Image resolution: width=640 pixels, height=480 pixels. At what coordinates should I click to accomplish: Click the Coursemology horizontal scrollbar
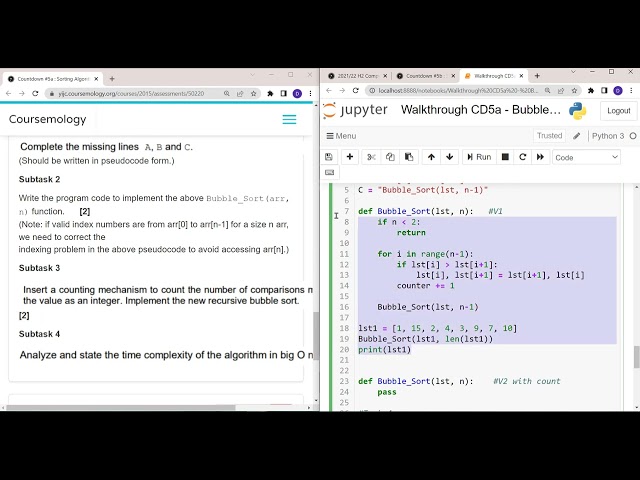[x=121, y=407]
